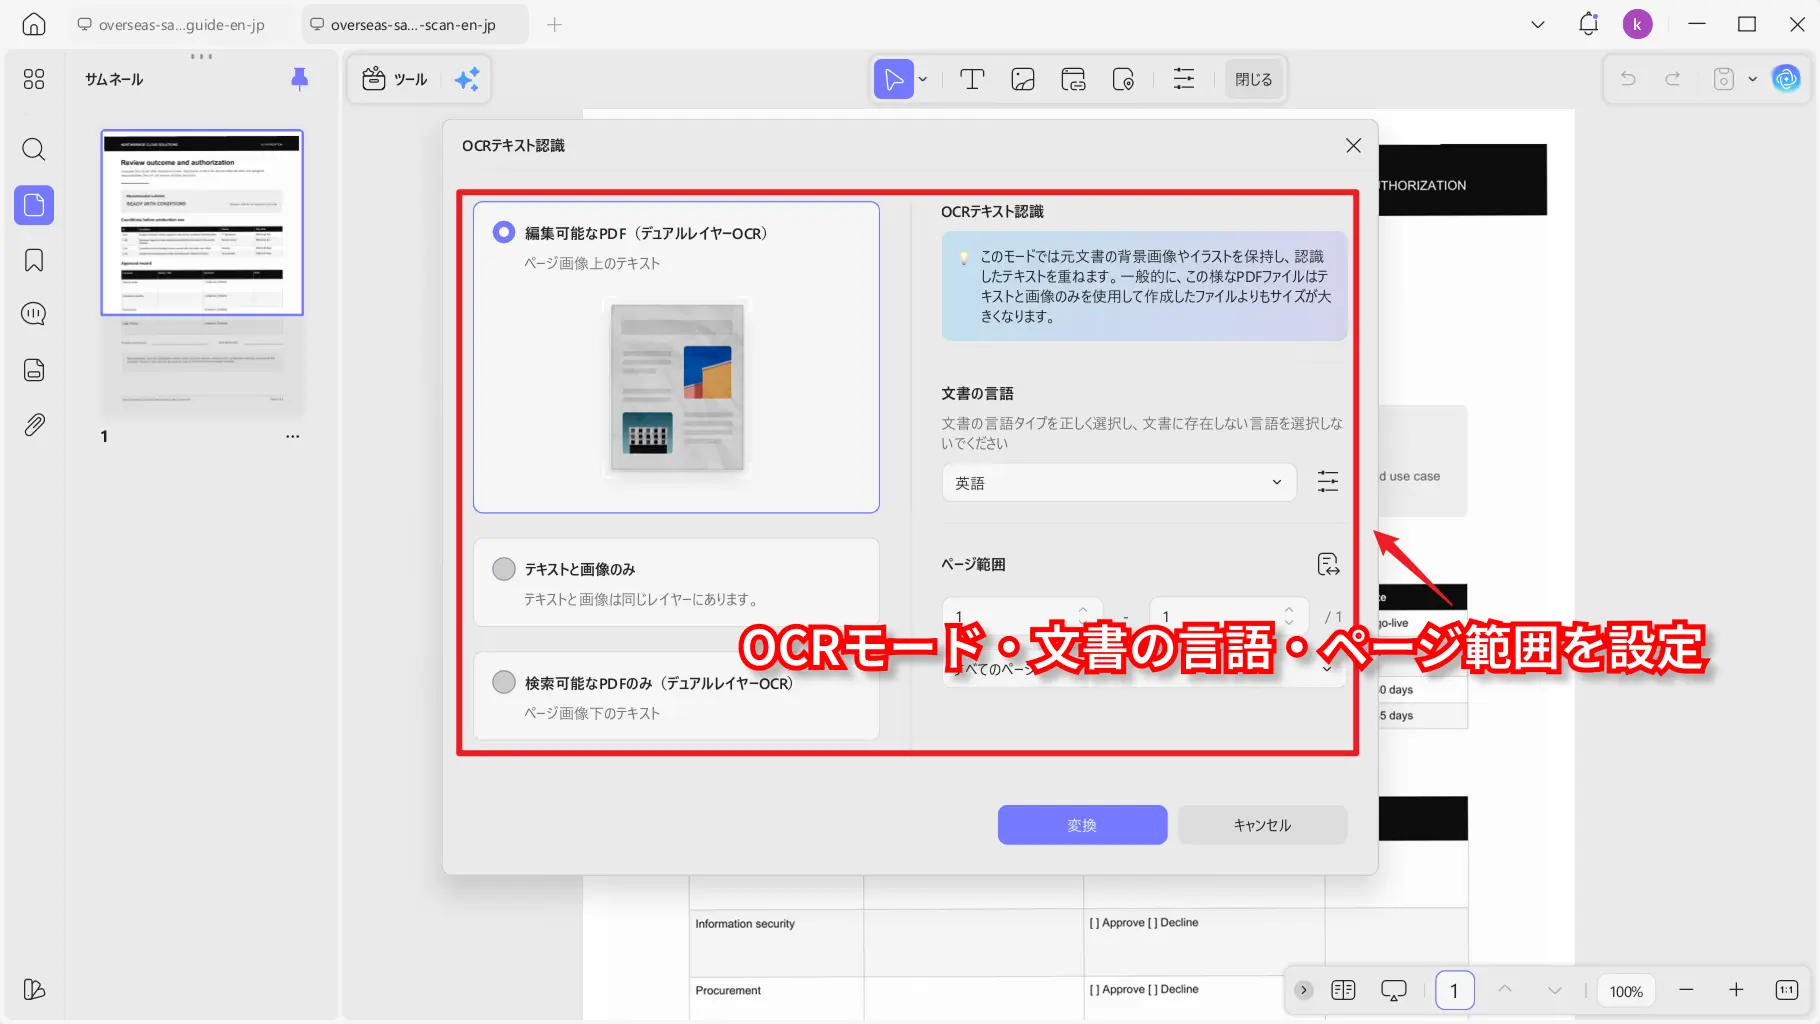Close the OCRテキスト認識 dialog
Image resolution: width=1820 pixels, height=1024 pixels.
[x=1353, y=145]
